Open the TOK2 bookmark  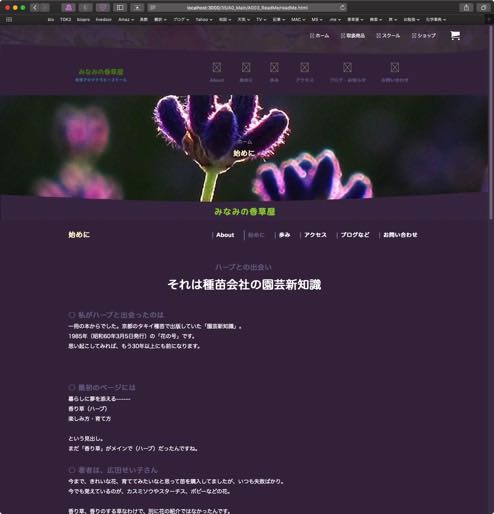[x=65, y=20]
